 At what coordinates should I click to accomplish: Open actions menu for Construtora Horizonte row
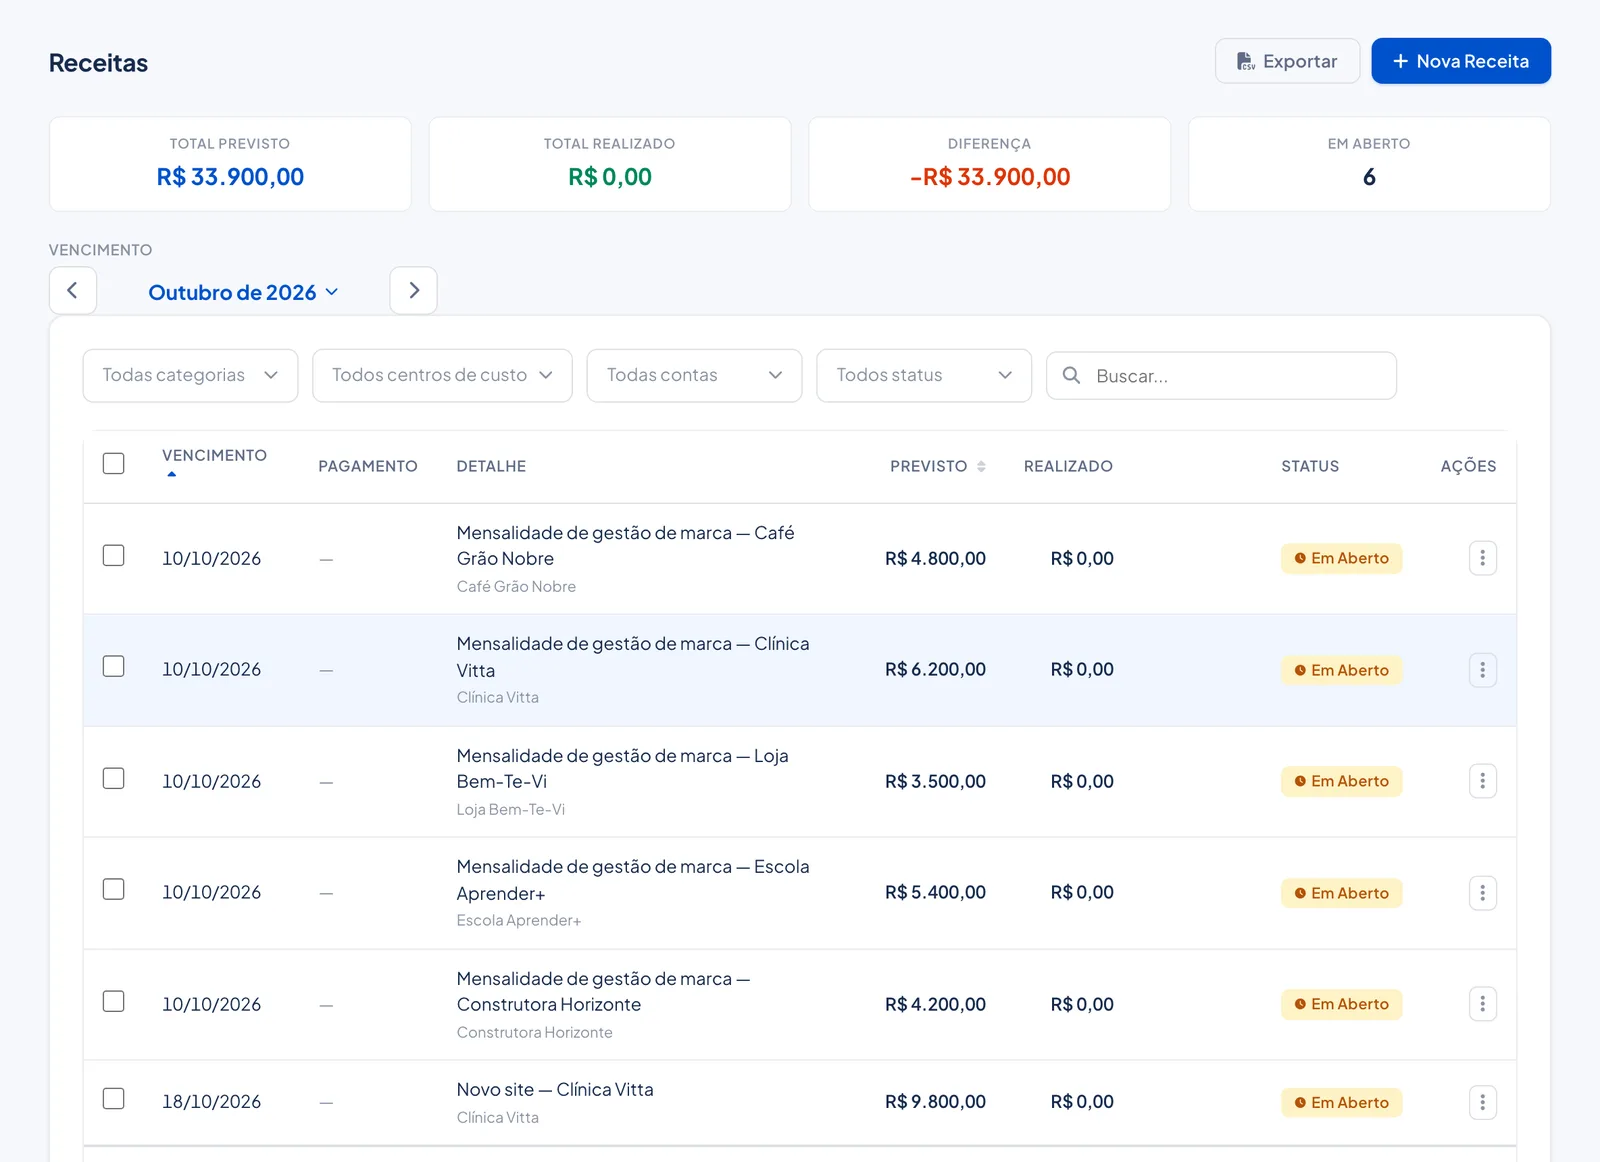(1482, 1004)
